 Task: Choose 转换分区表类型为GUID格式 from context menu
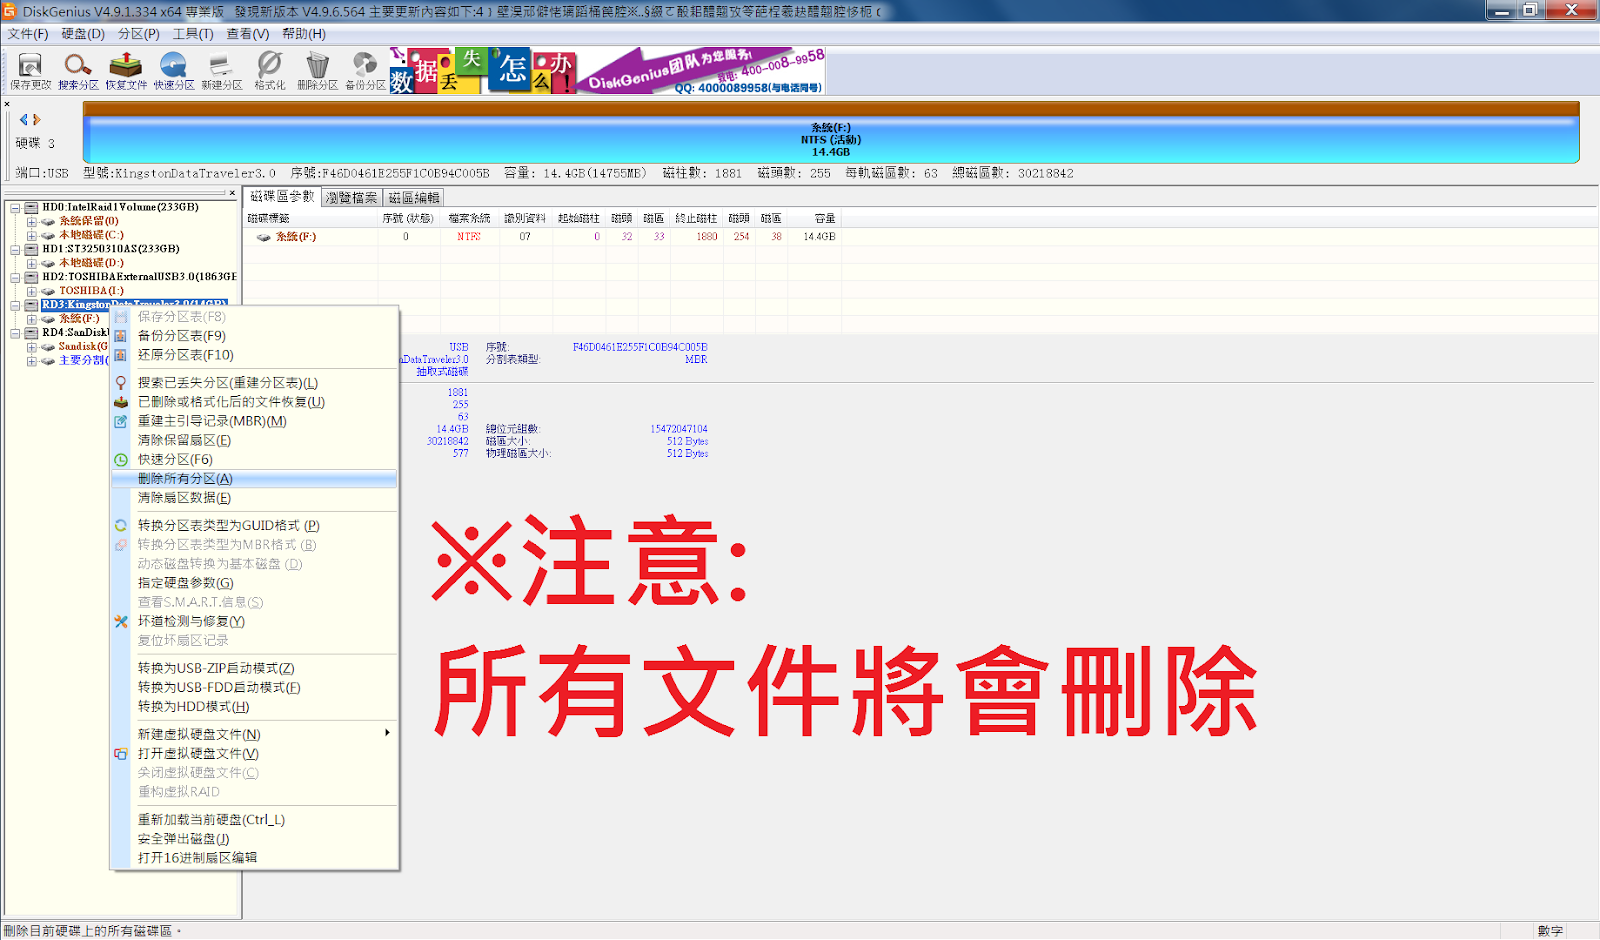pos(228,526)
